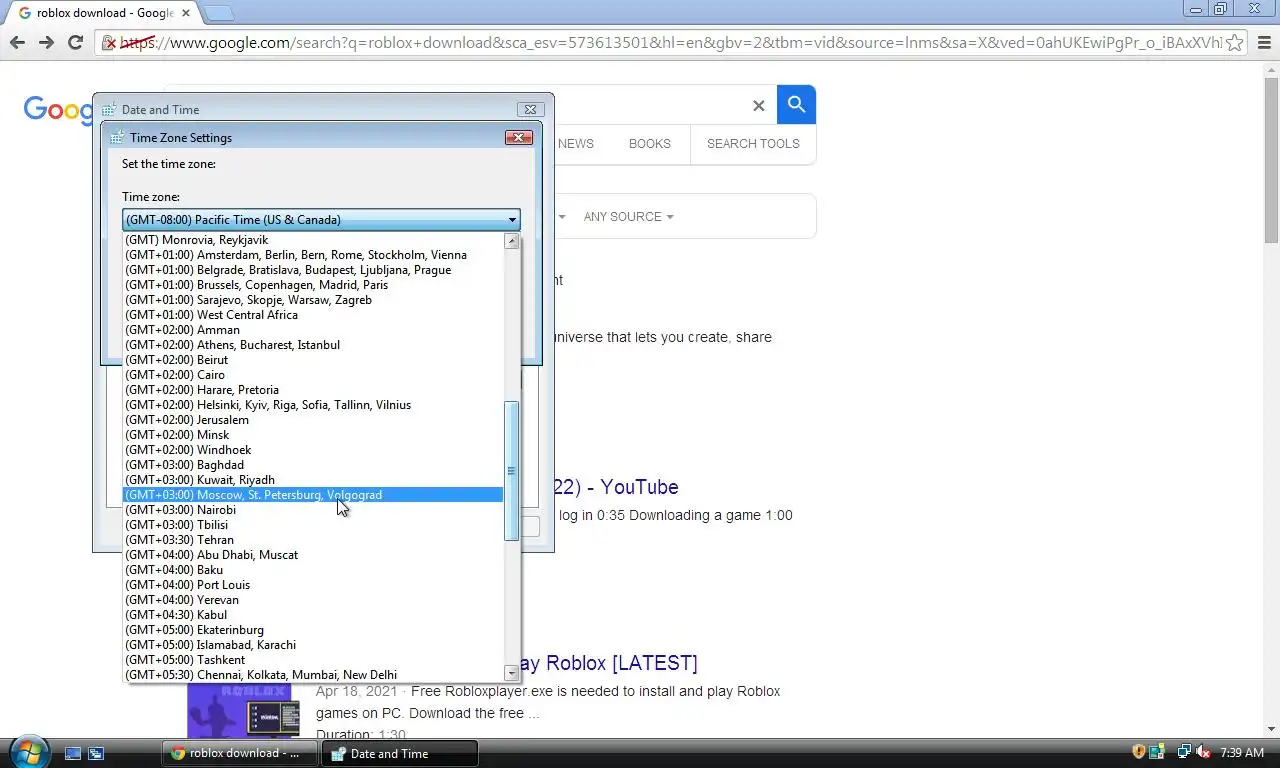Click the network tray icon
The image size is (1280, 768).
[x=1184, y=752]
